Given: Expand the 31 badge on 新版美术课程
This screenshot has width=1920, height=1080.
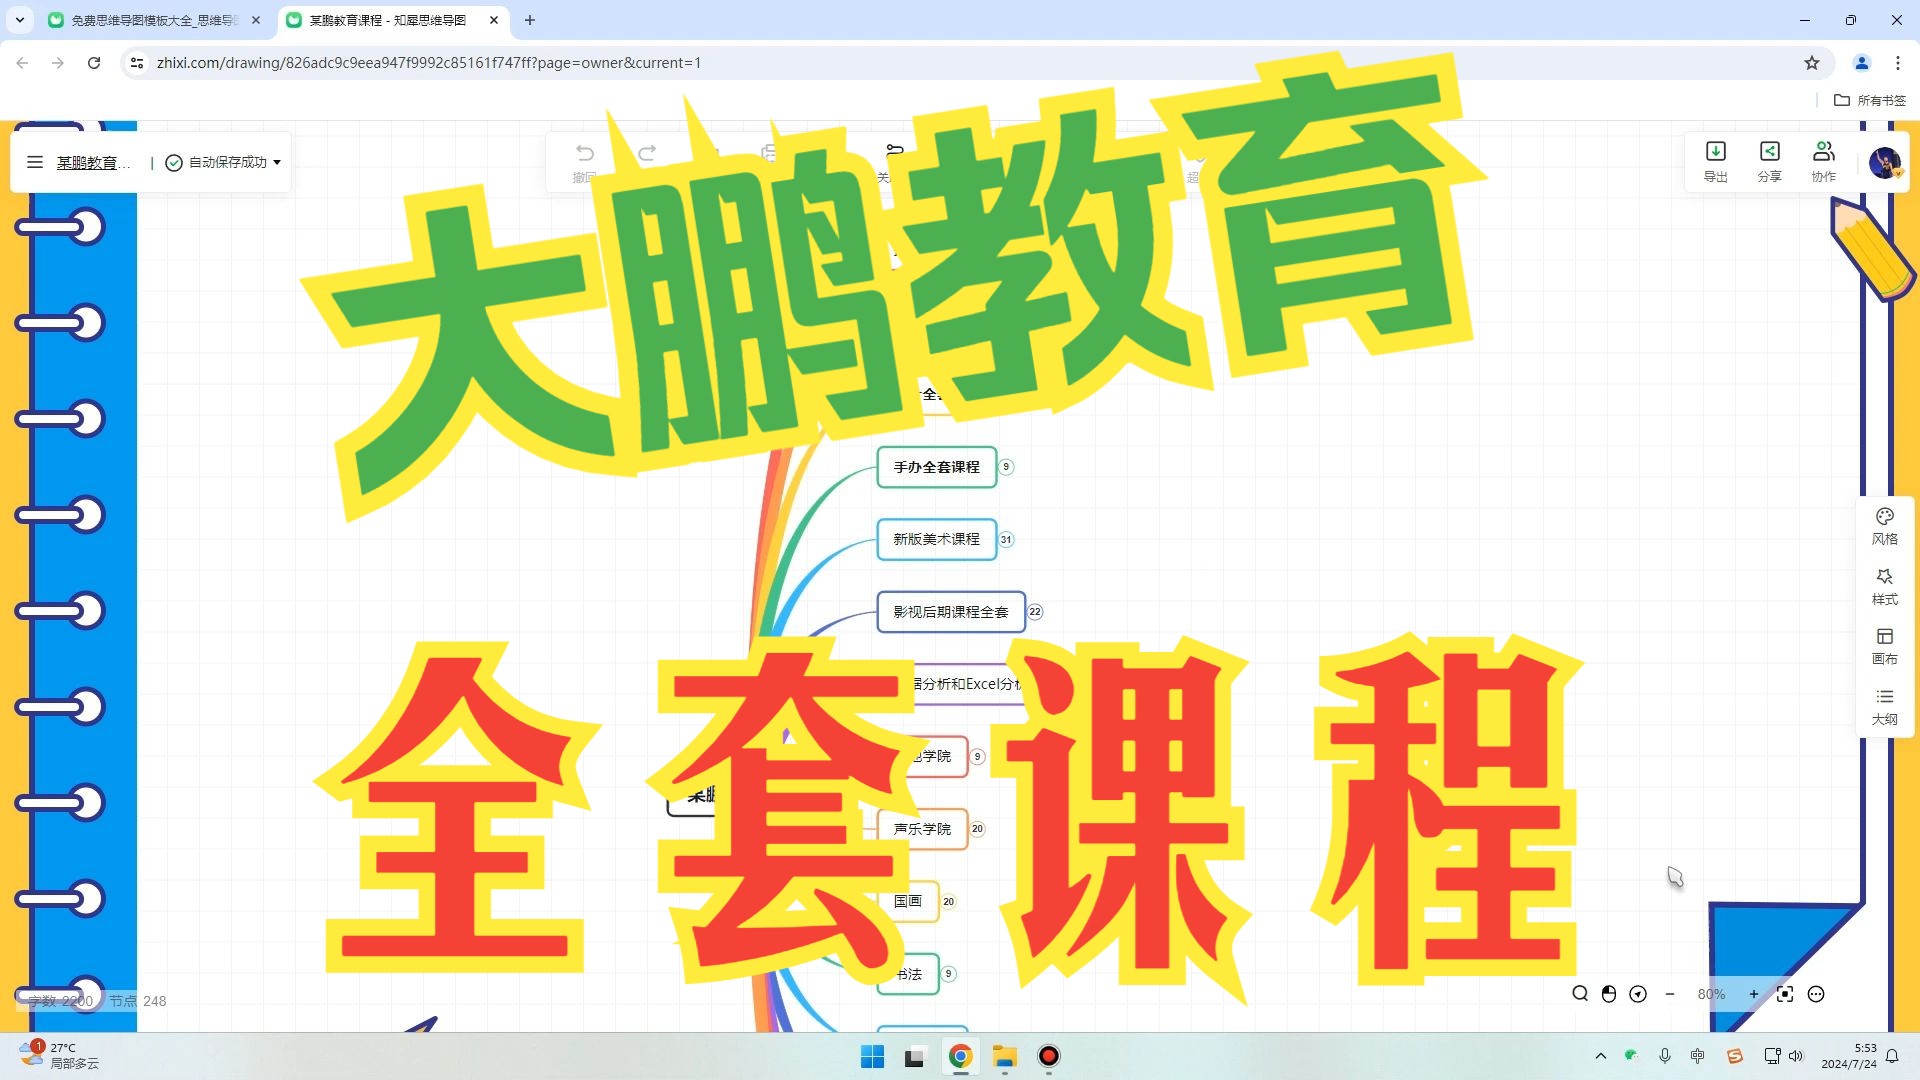Looking at the screenshot, I should (1007, 539).
